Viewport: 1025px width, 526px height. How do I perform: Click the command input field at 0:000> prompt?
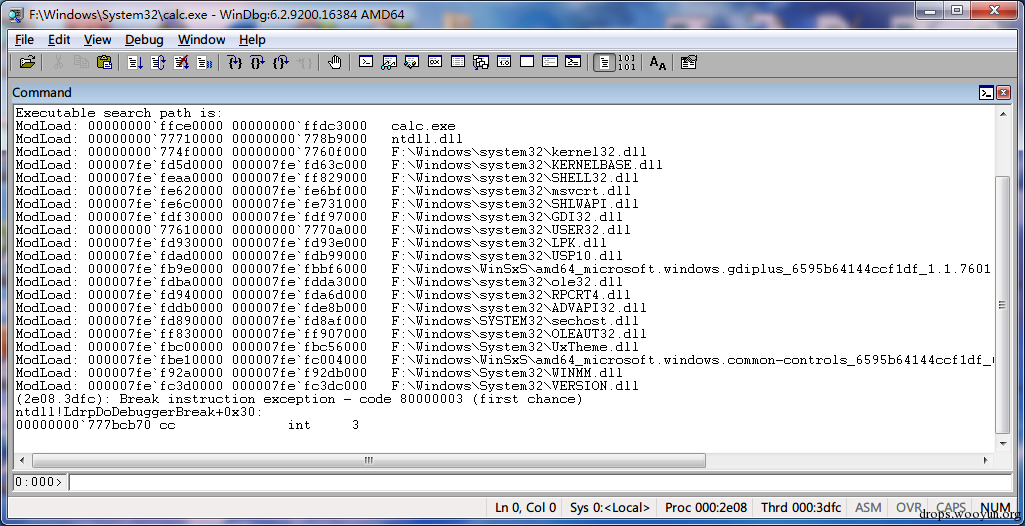point(539,482)
